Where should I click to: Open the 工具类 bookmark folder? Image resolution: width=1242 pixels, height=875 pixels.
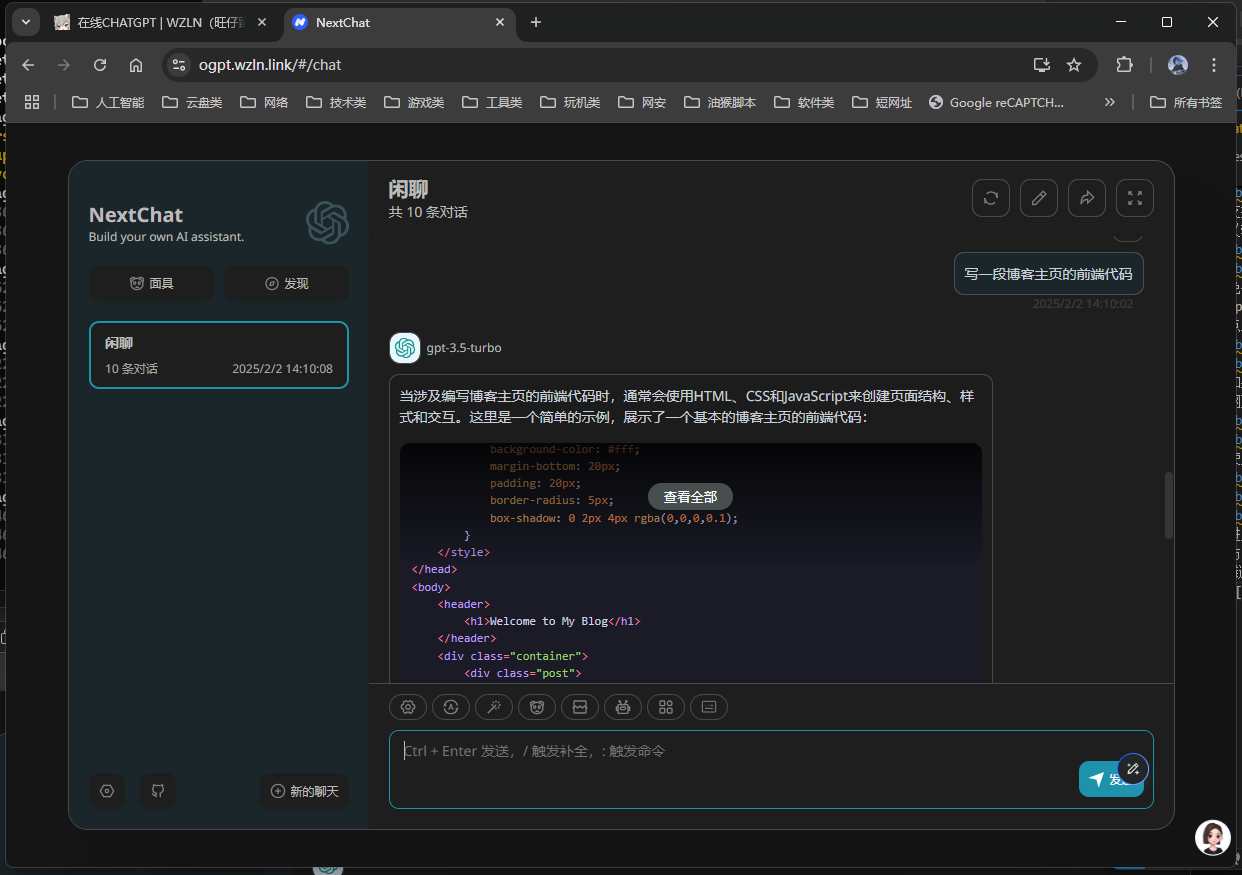(x=492, y=102)
